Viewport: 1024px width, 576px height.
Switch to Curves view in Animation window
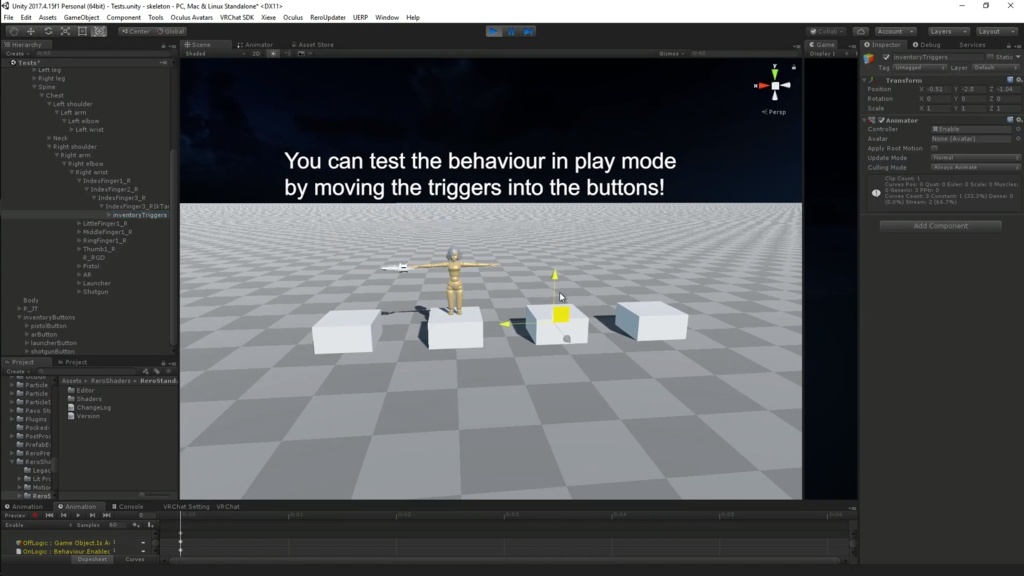point(135,560)
